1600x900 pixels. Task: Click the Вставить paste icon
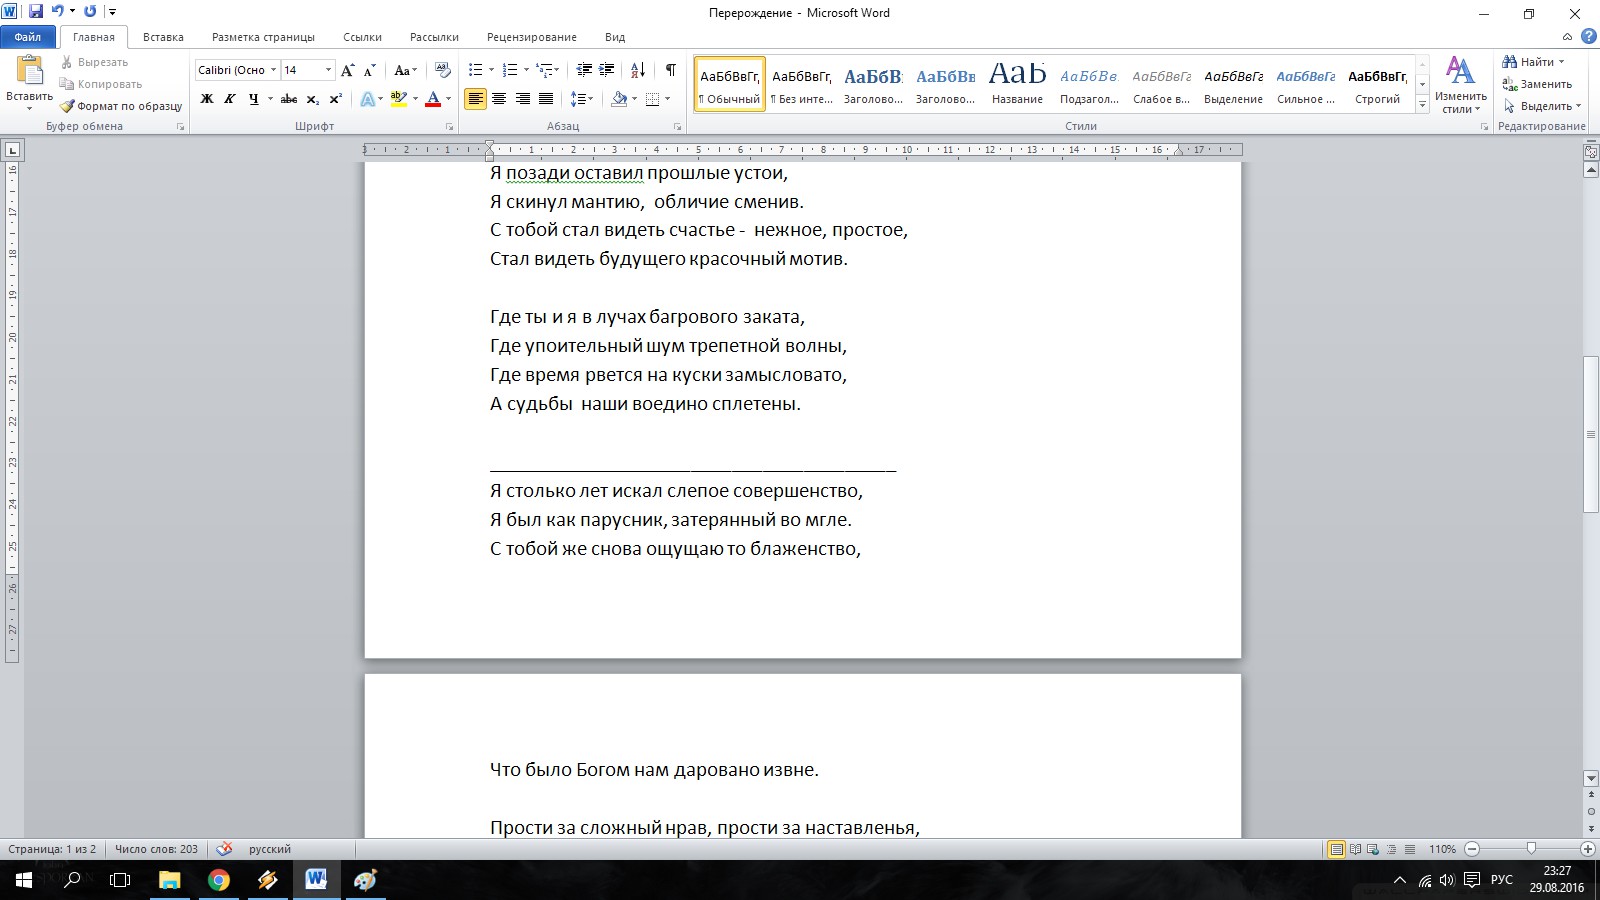[30, 70]
